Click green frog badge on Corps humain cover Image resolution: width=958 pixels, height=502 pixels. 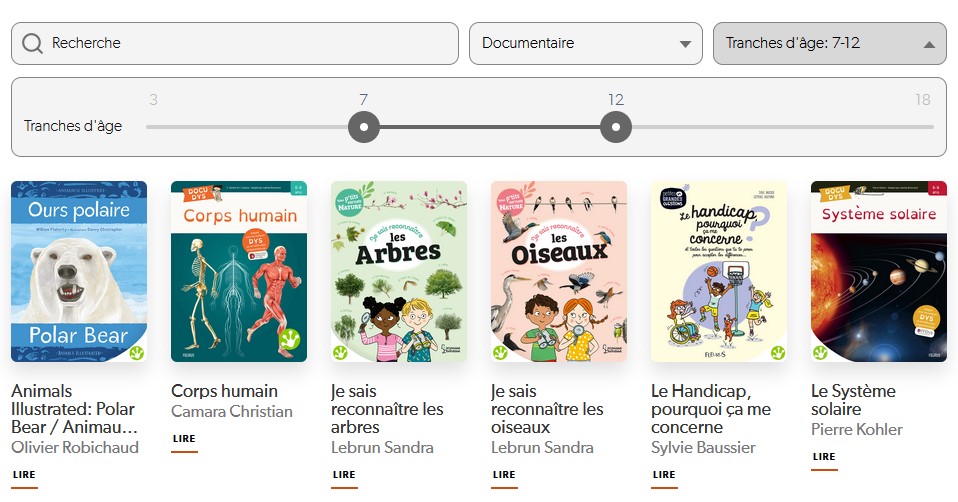click(x=289, y=340)
